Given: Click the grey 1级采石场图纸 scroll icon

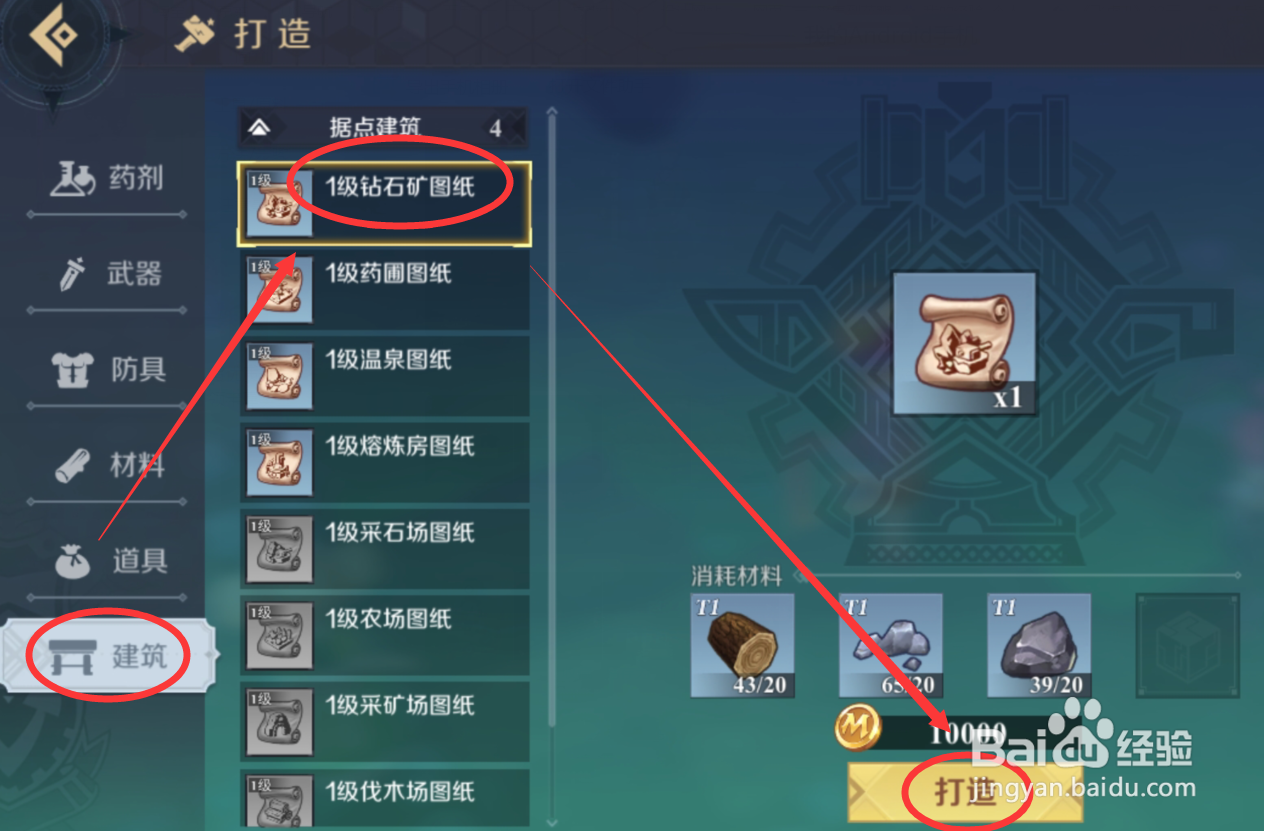Looking at the screenshot, I should (x=280, y=550).
